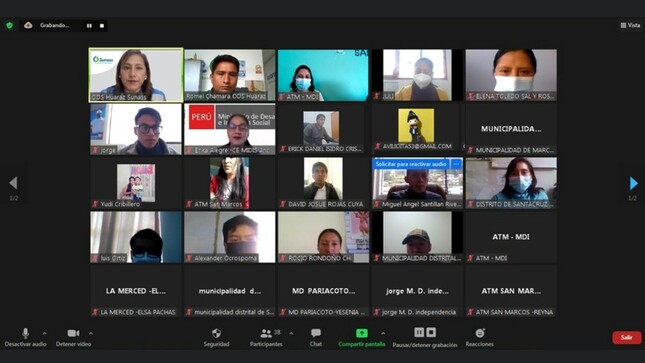Click the three-dots icon on Miguel Angel's tile
645x363 pixels.
click(456, 164)
